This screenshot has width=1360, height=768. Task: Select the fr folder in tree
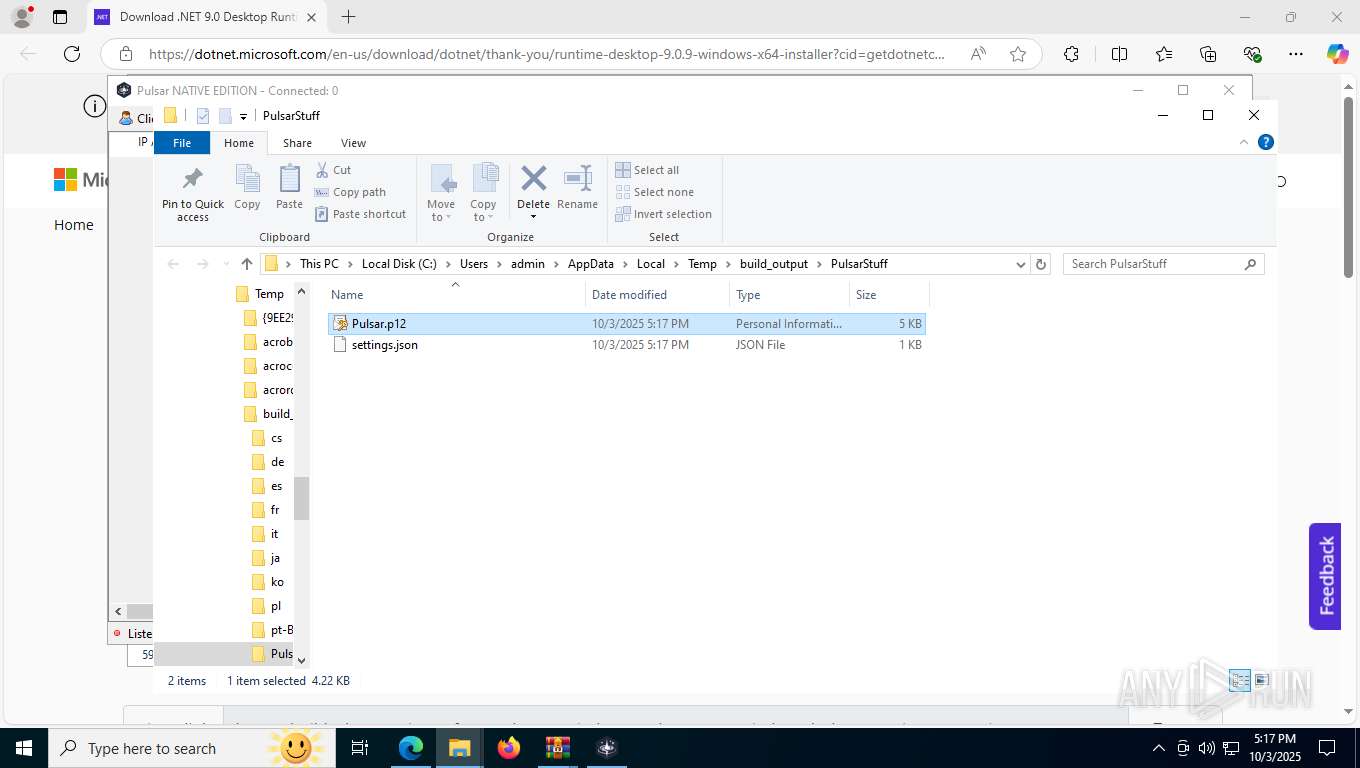[x=267, y=510]
